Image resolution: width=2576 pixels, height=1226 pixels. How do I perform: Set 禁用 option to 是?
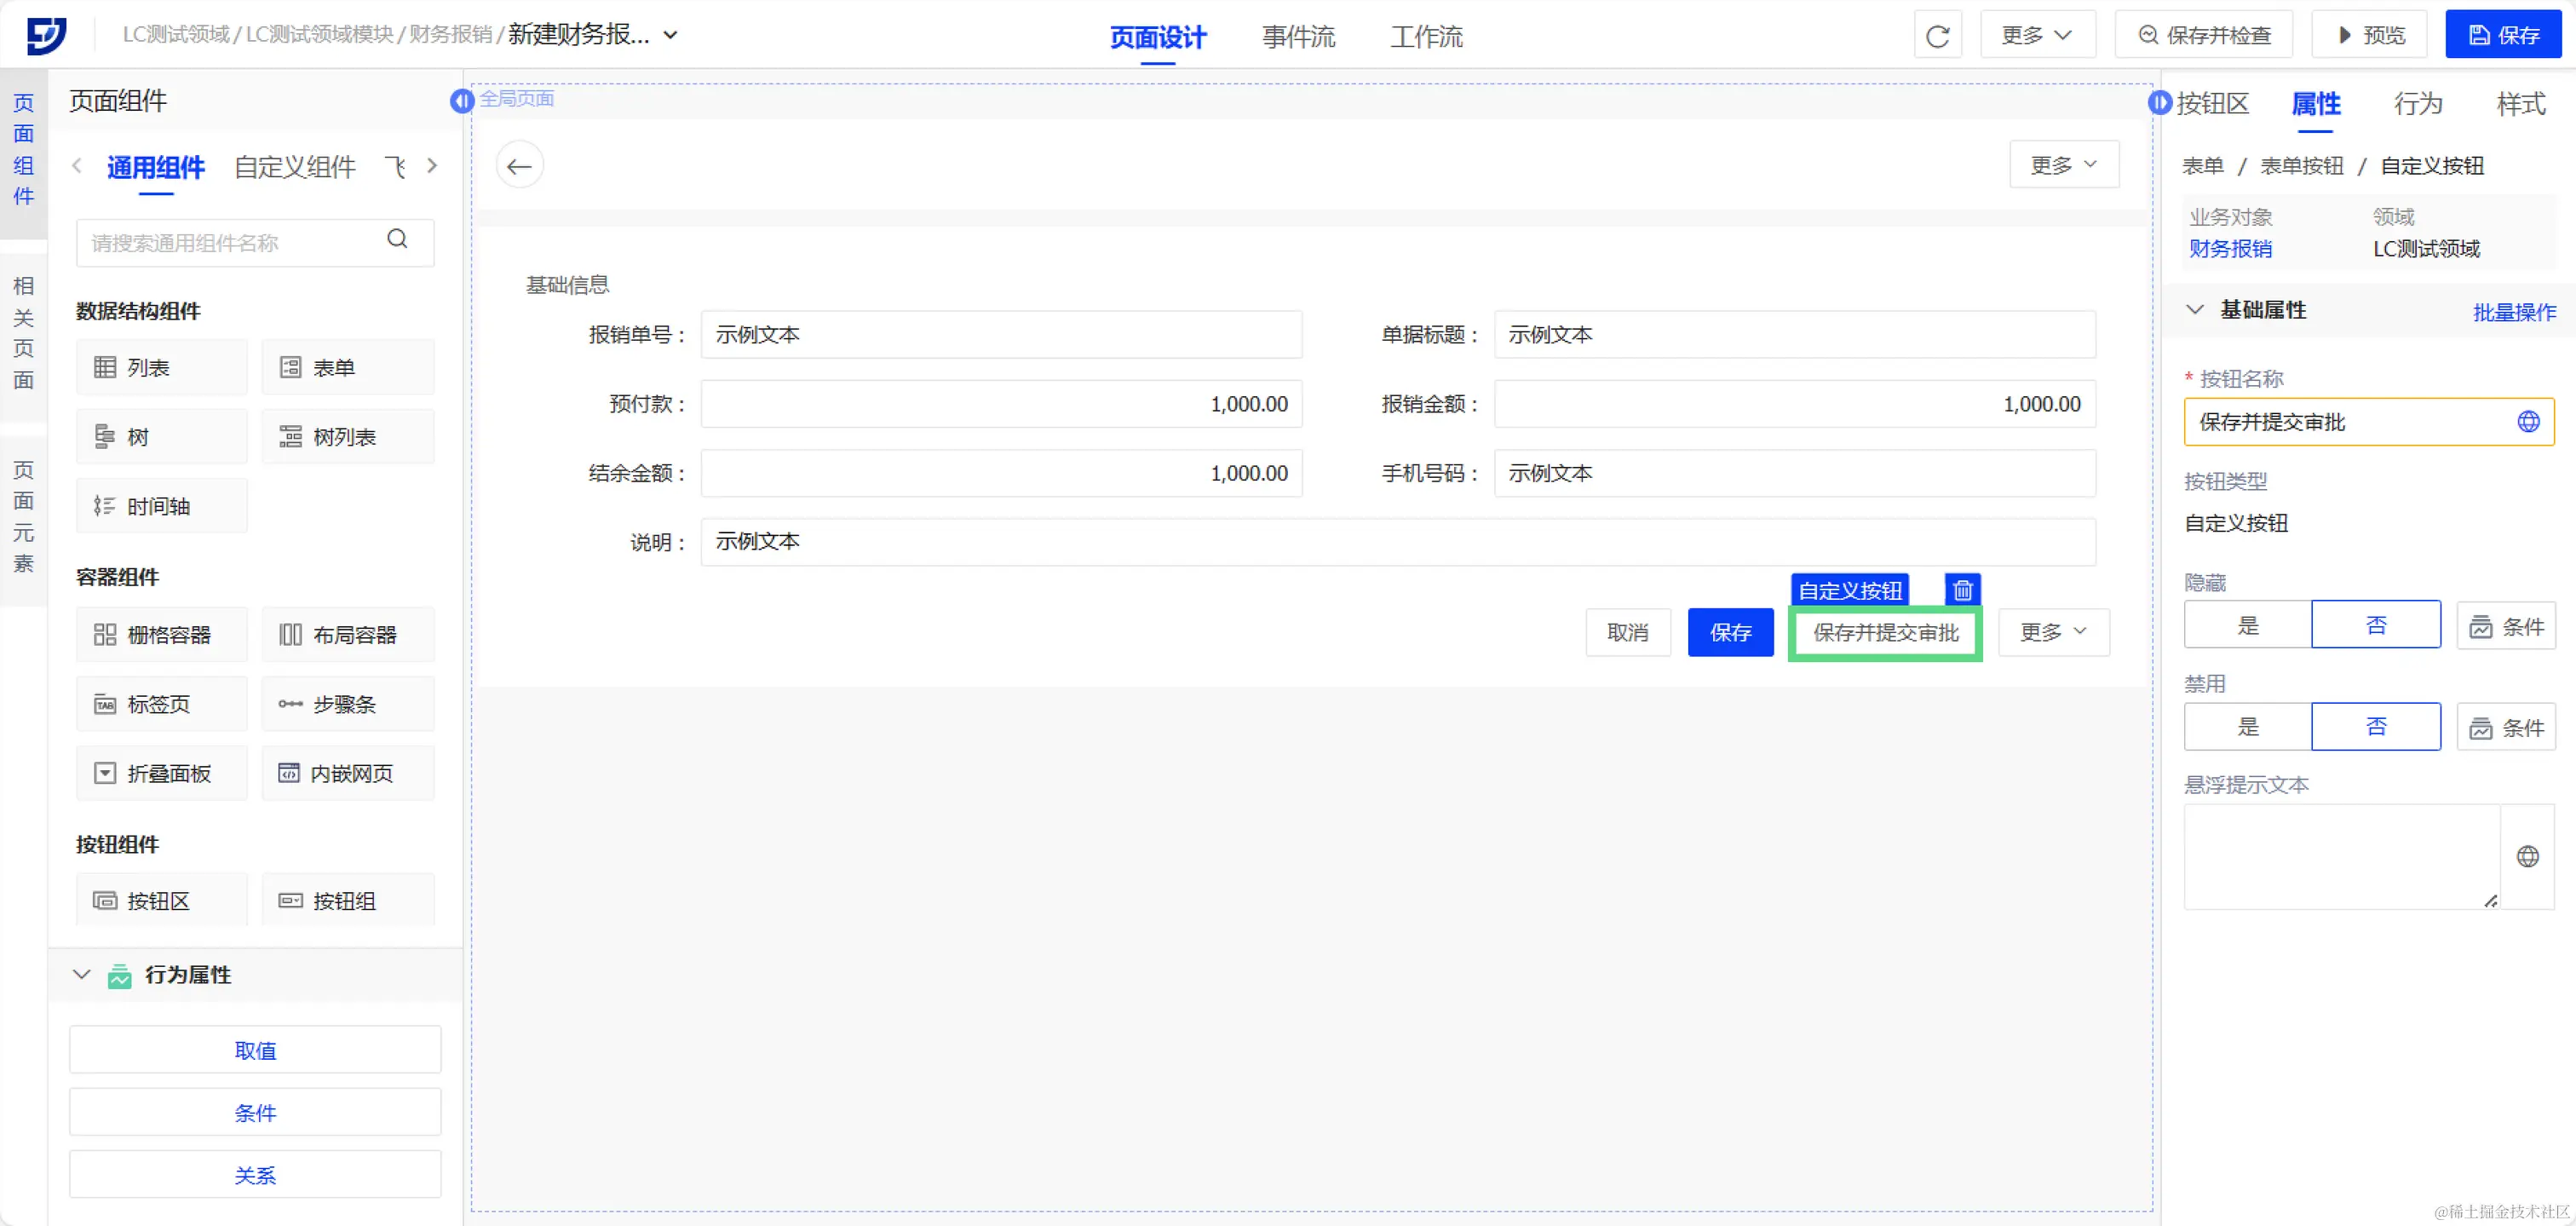pos(2247,727)
